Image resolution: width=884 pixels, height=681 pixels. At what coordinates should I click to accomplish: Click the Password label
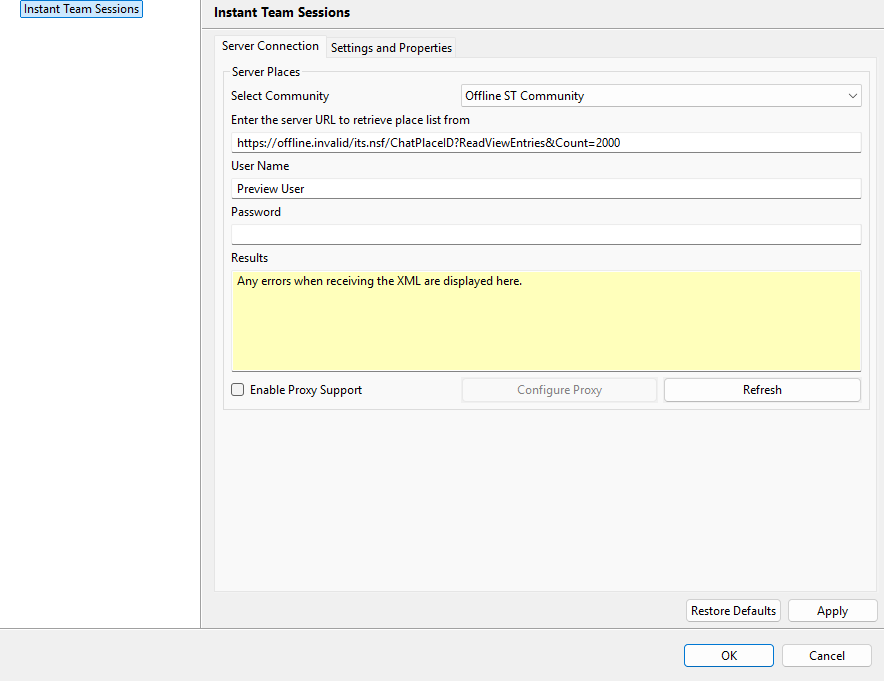pyautogui.click(x=255, y=212)
